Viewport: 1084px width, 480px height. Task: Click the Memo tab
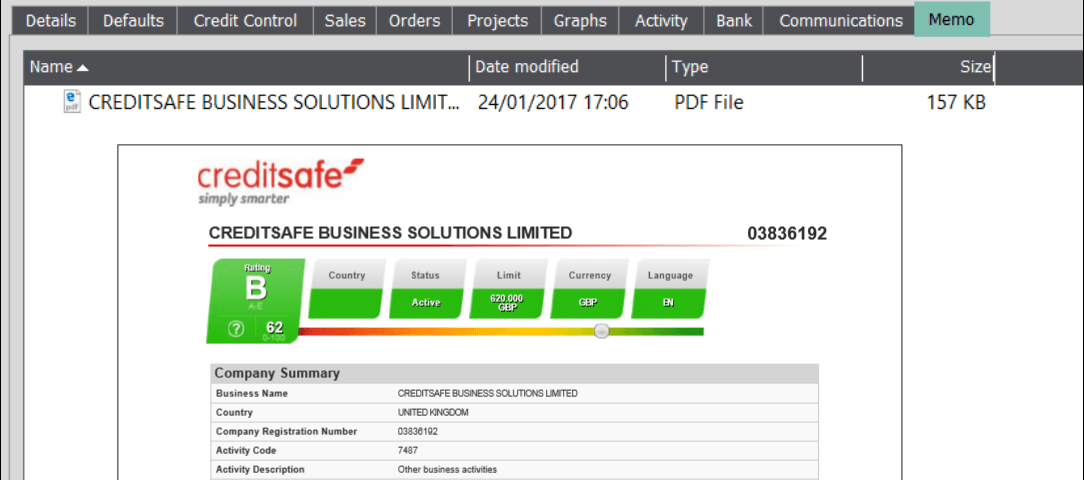coord(953,19)
